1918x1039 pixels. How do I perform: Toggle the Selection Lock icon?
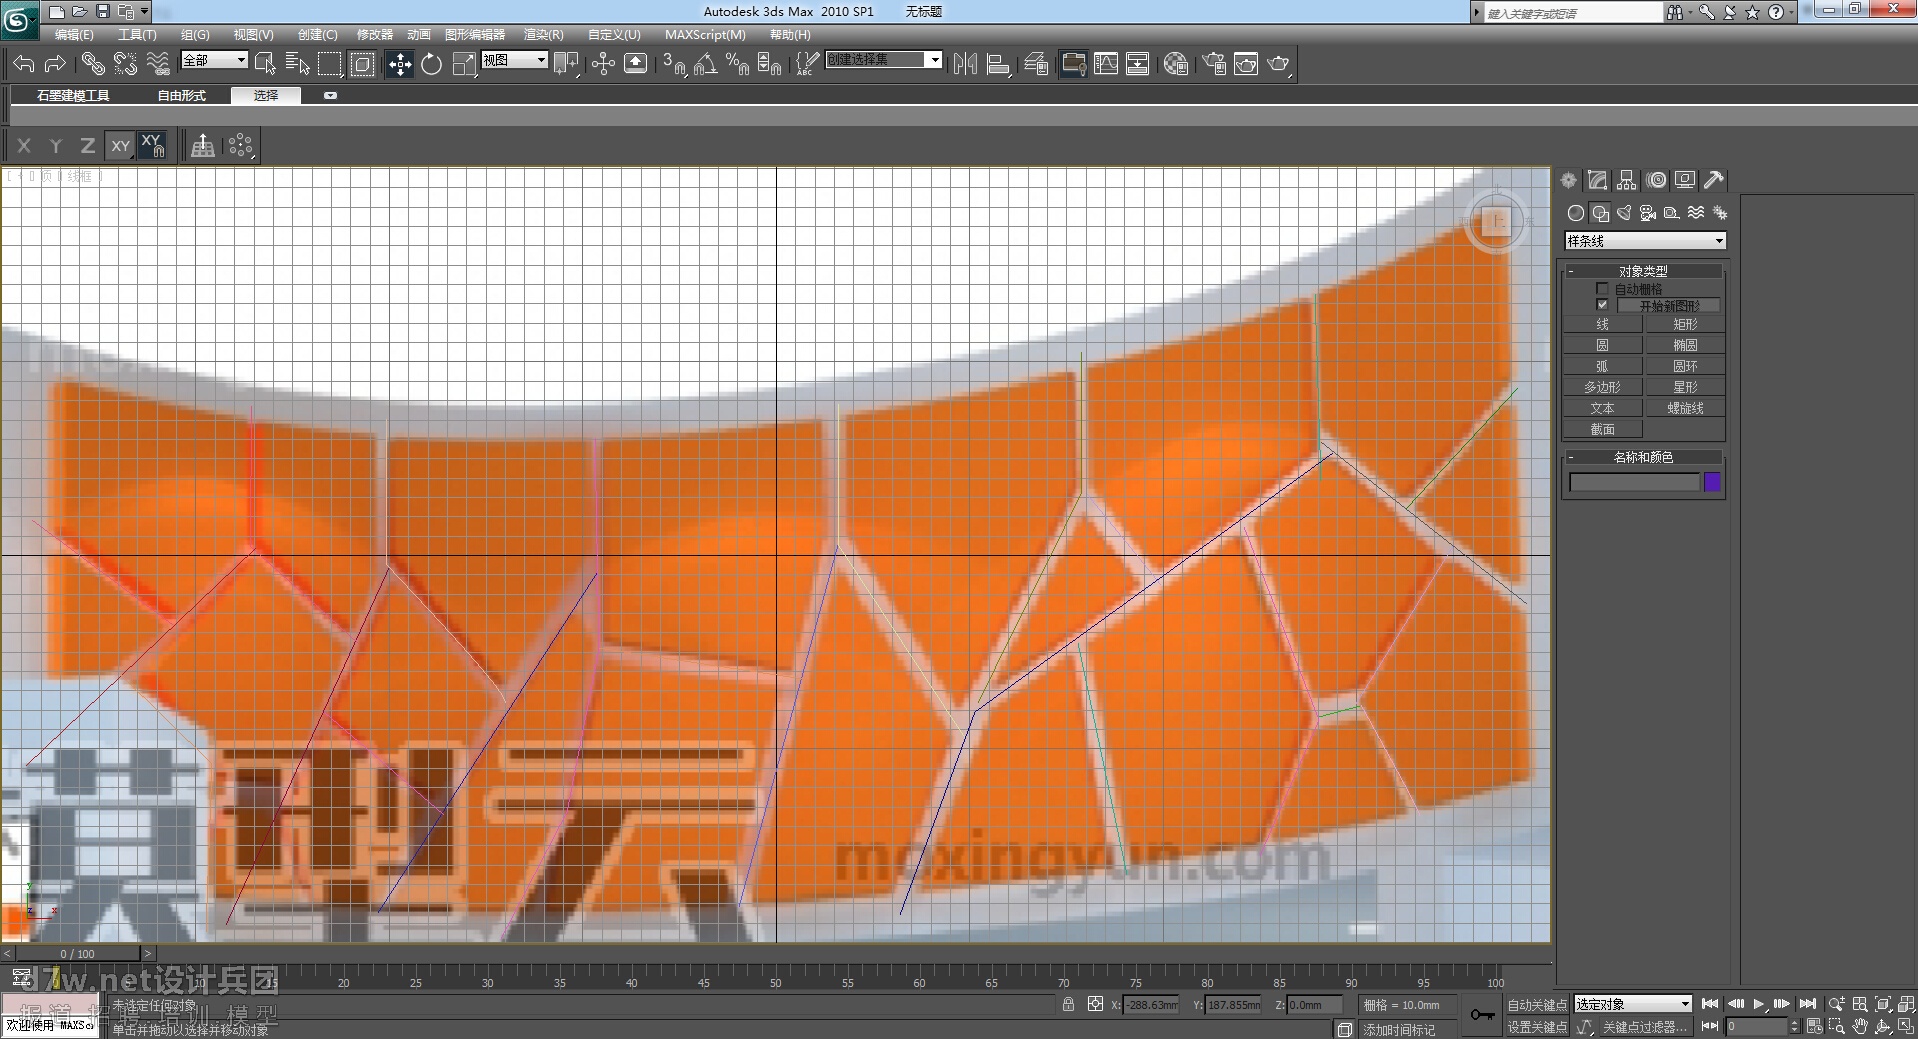[x=1068, y=1004]
